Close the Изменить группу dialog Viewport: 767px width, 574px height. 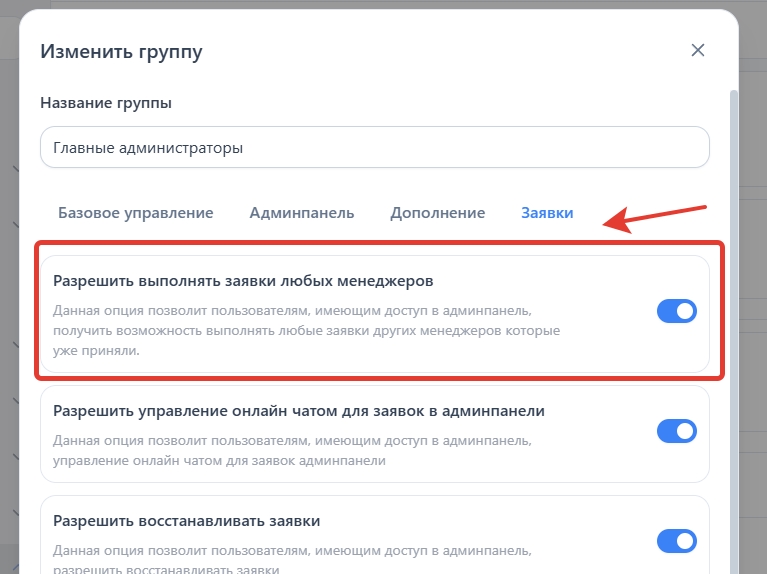pos(698,51)
